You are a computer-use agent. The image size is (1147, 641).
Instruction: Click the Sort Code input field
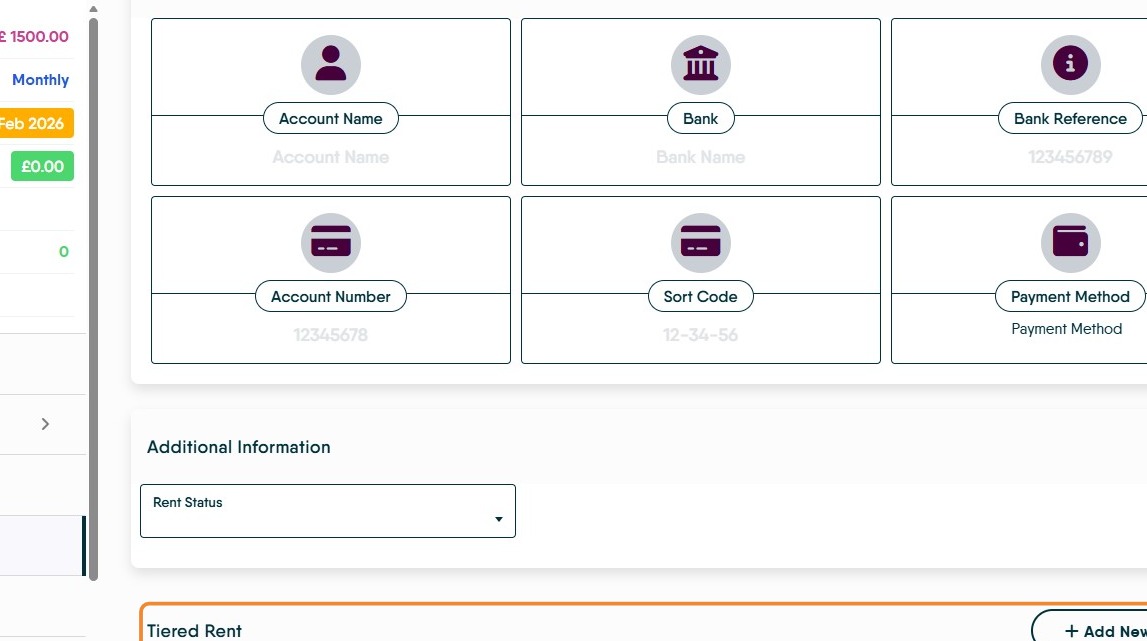click(x=700, y=335)
